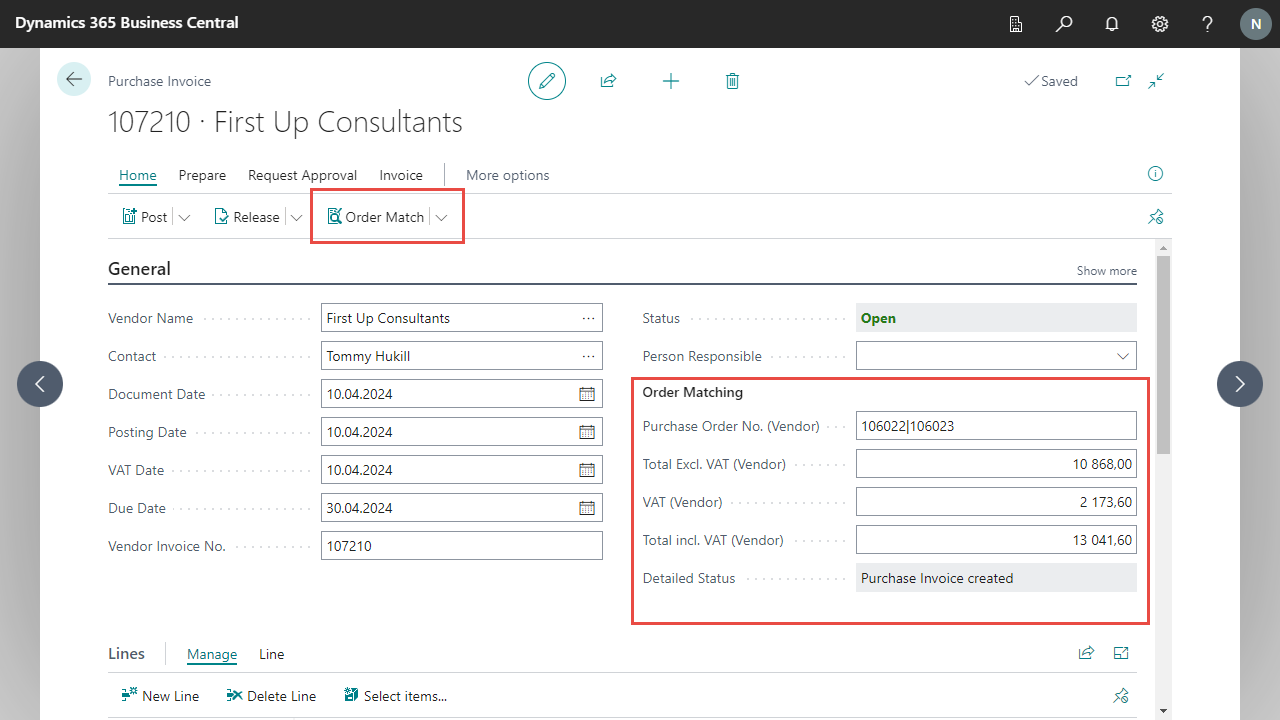
Task: Create new document with plus icon
Action: [671, 81]
